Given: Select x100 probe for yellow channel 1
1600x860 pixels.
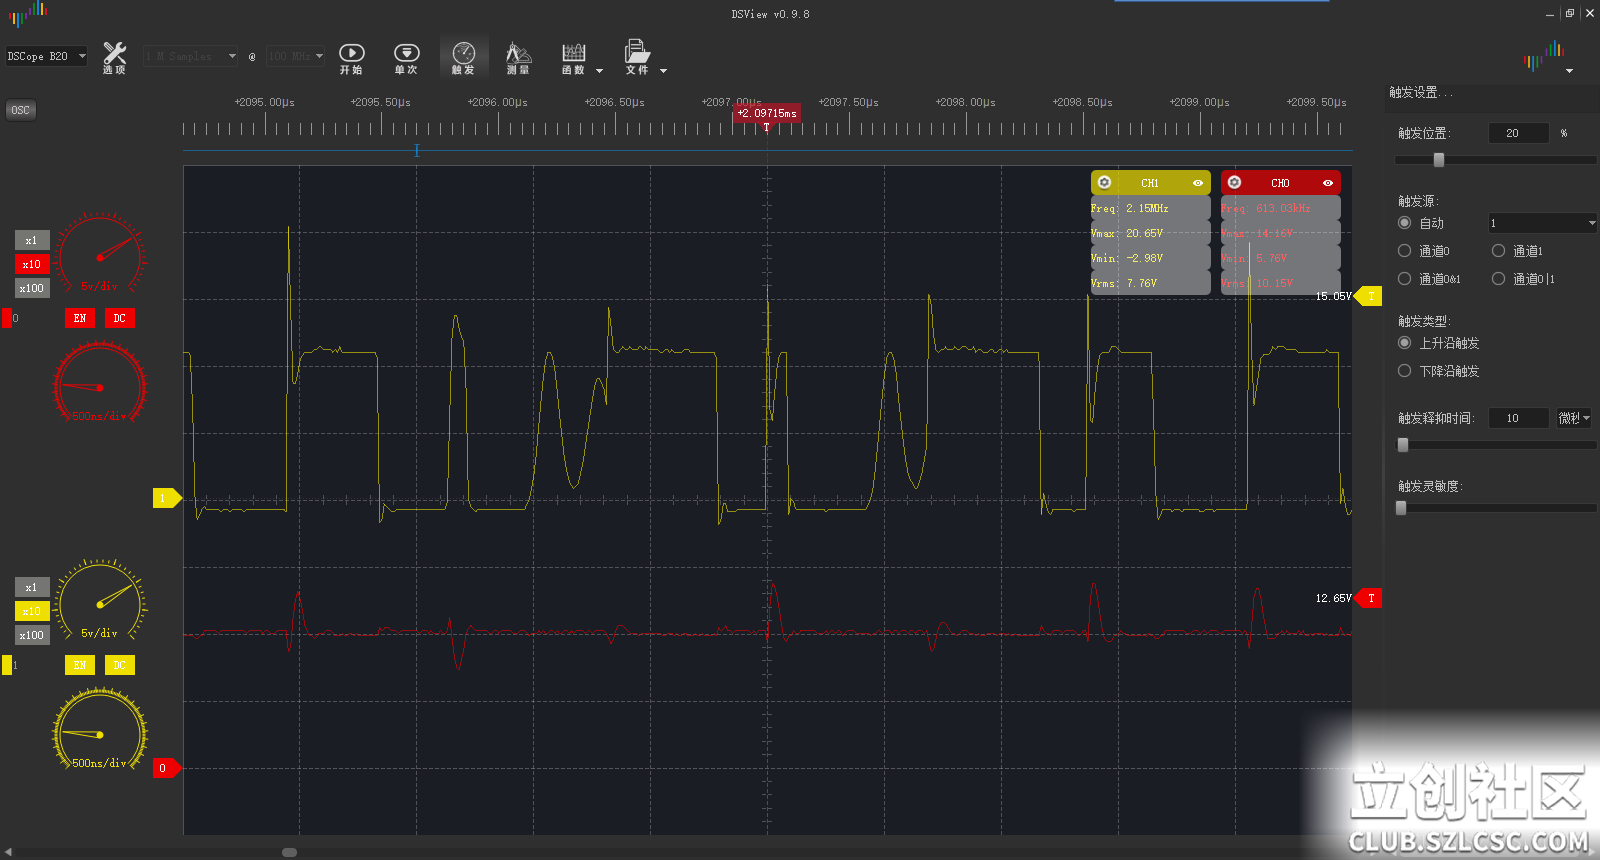Looking at the screenshot, I should (32, 635).
